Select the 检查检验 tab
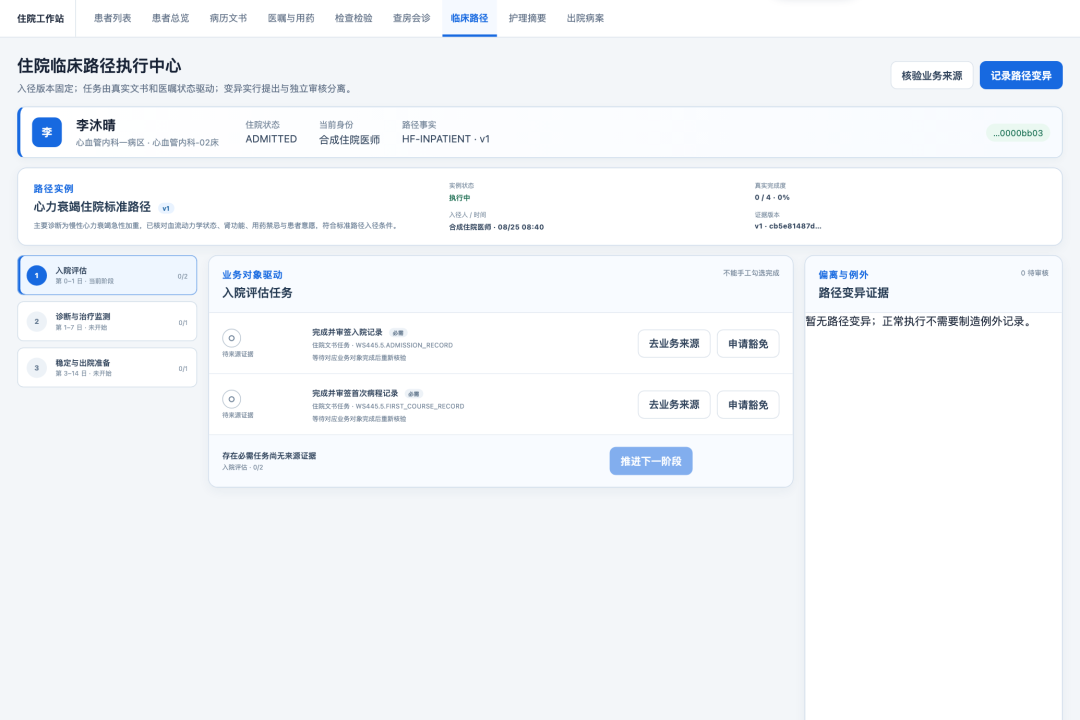This screenshot has height=720, width=1080. coord(353,19)
